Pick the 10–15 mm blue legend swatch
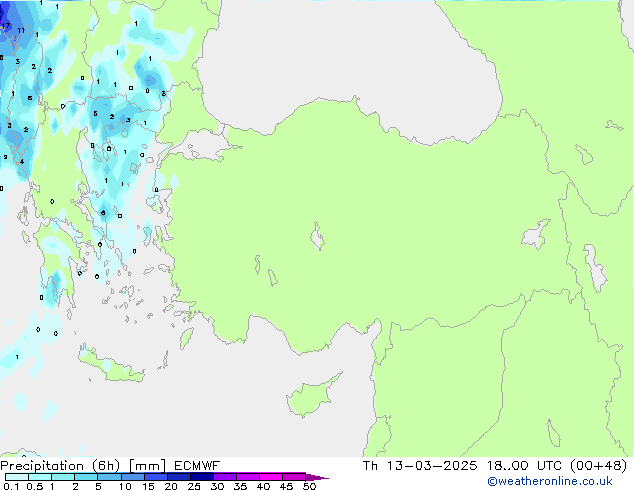The height and width of the screenshot is (490, 634). [132, 477]
